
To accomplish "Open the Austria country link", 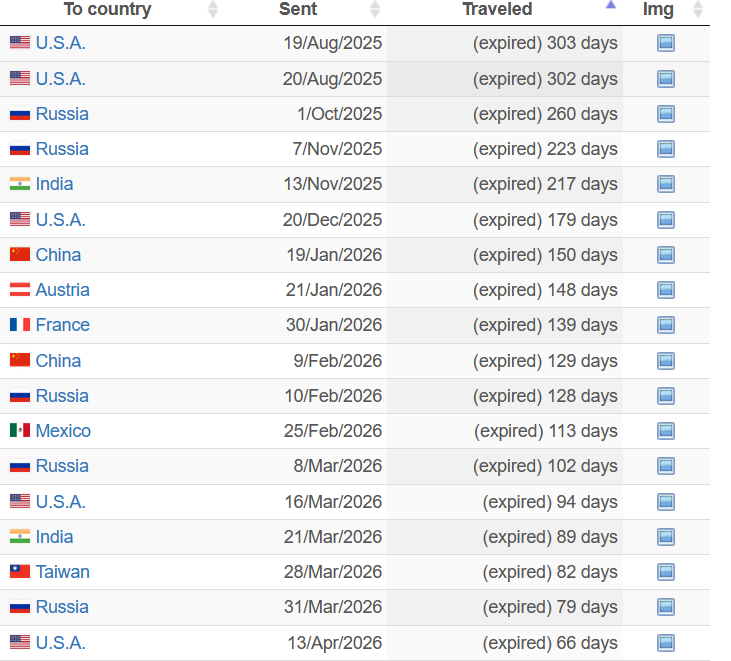I will 62,290.
